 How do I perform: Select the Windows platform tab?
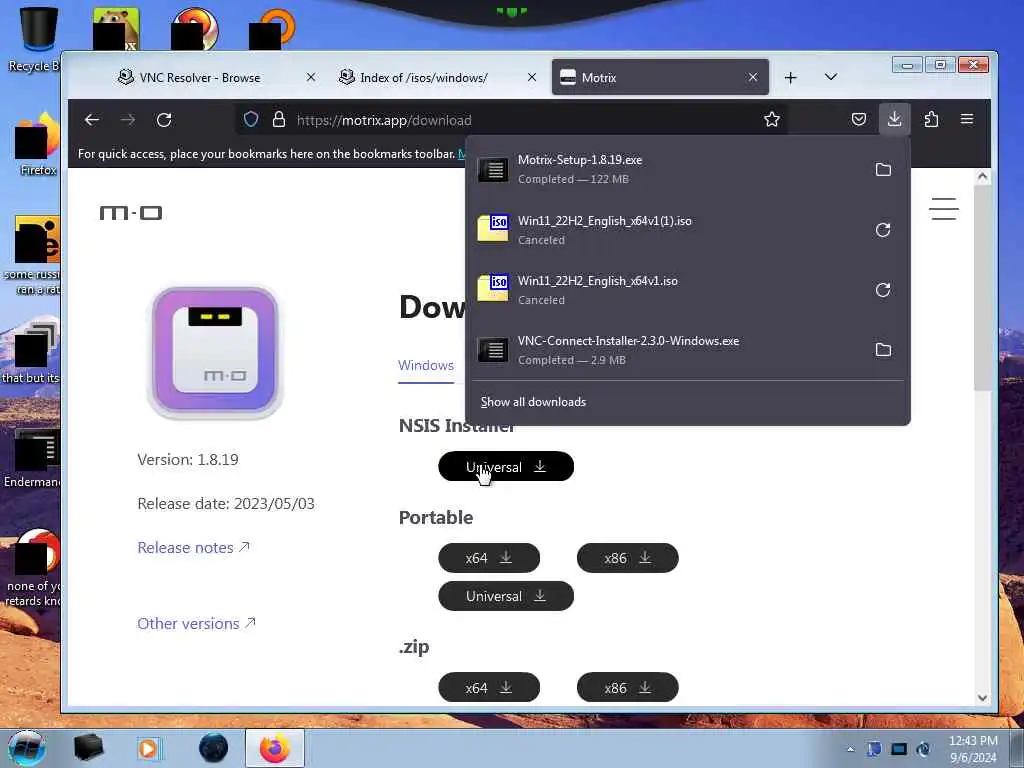pos(426,365)
